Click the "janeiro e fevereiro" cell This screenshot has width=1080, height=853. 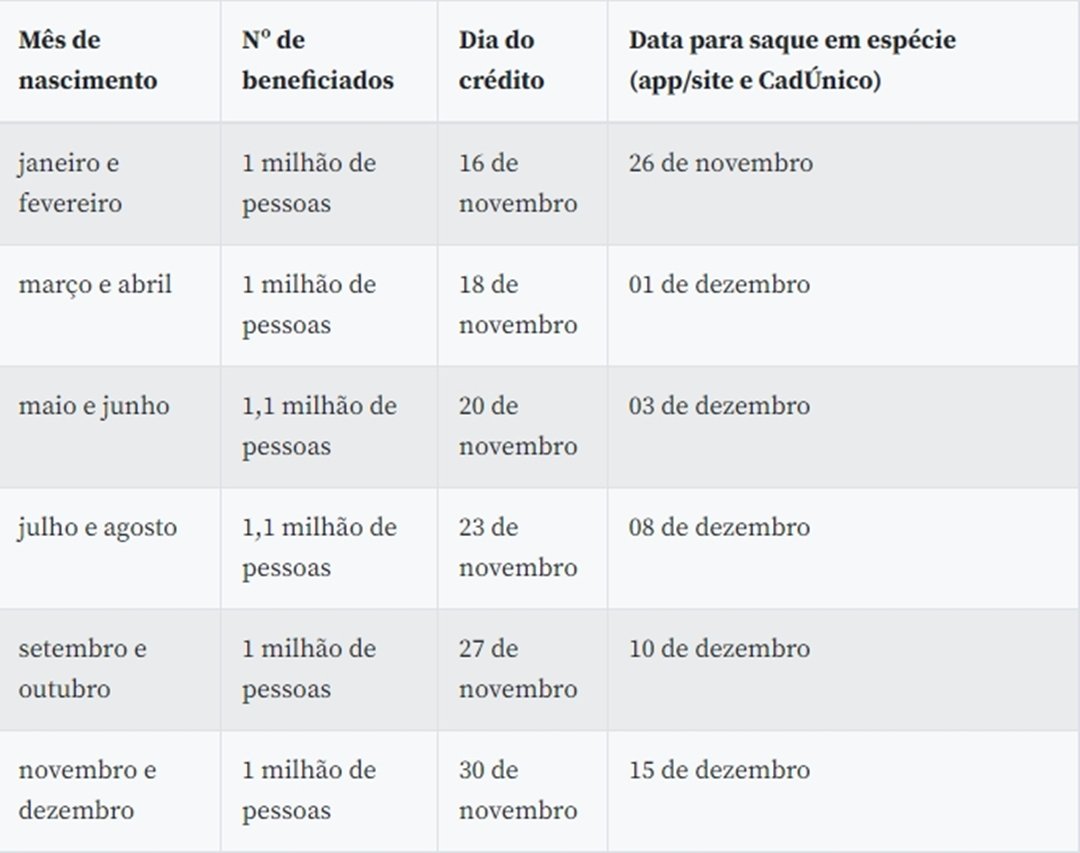point(70,183)
